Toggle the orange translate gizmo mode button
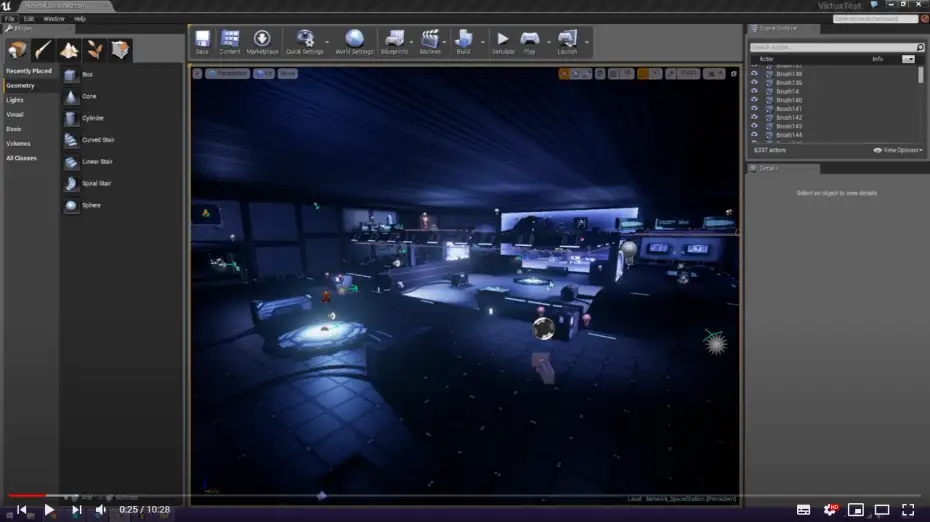 click(x=564, y=74)
